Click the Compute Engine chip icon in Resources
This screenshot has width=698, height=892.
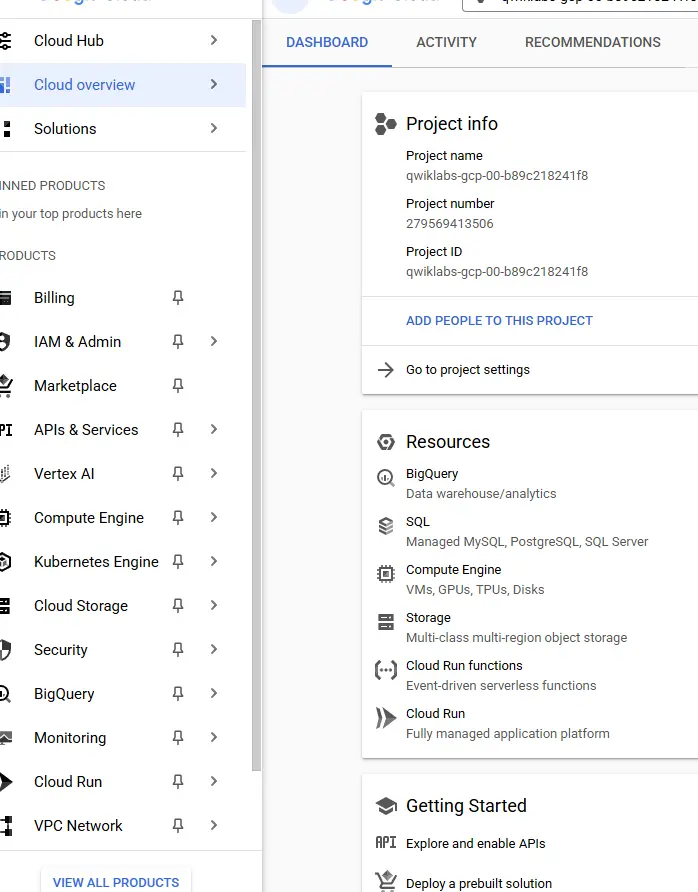[x=386, y=573]
